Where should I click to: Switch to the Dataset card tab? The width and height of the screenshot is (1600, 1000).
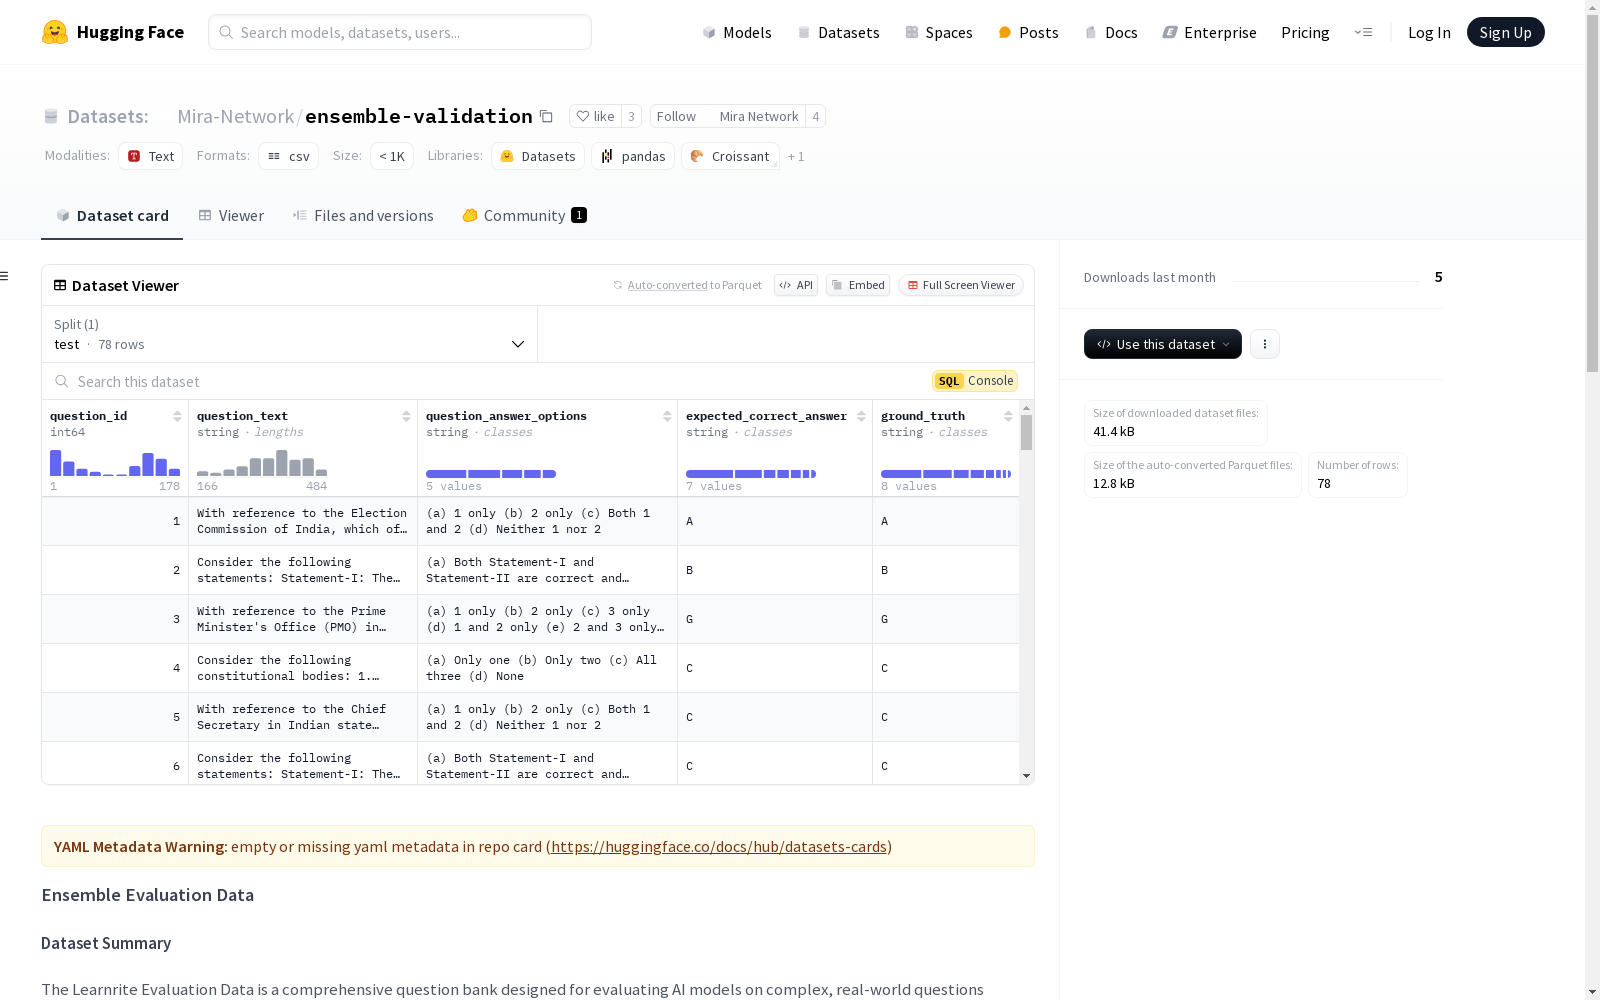click(x=112, y=216)
